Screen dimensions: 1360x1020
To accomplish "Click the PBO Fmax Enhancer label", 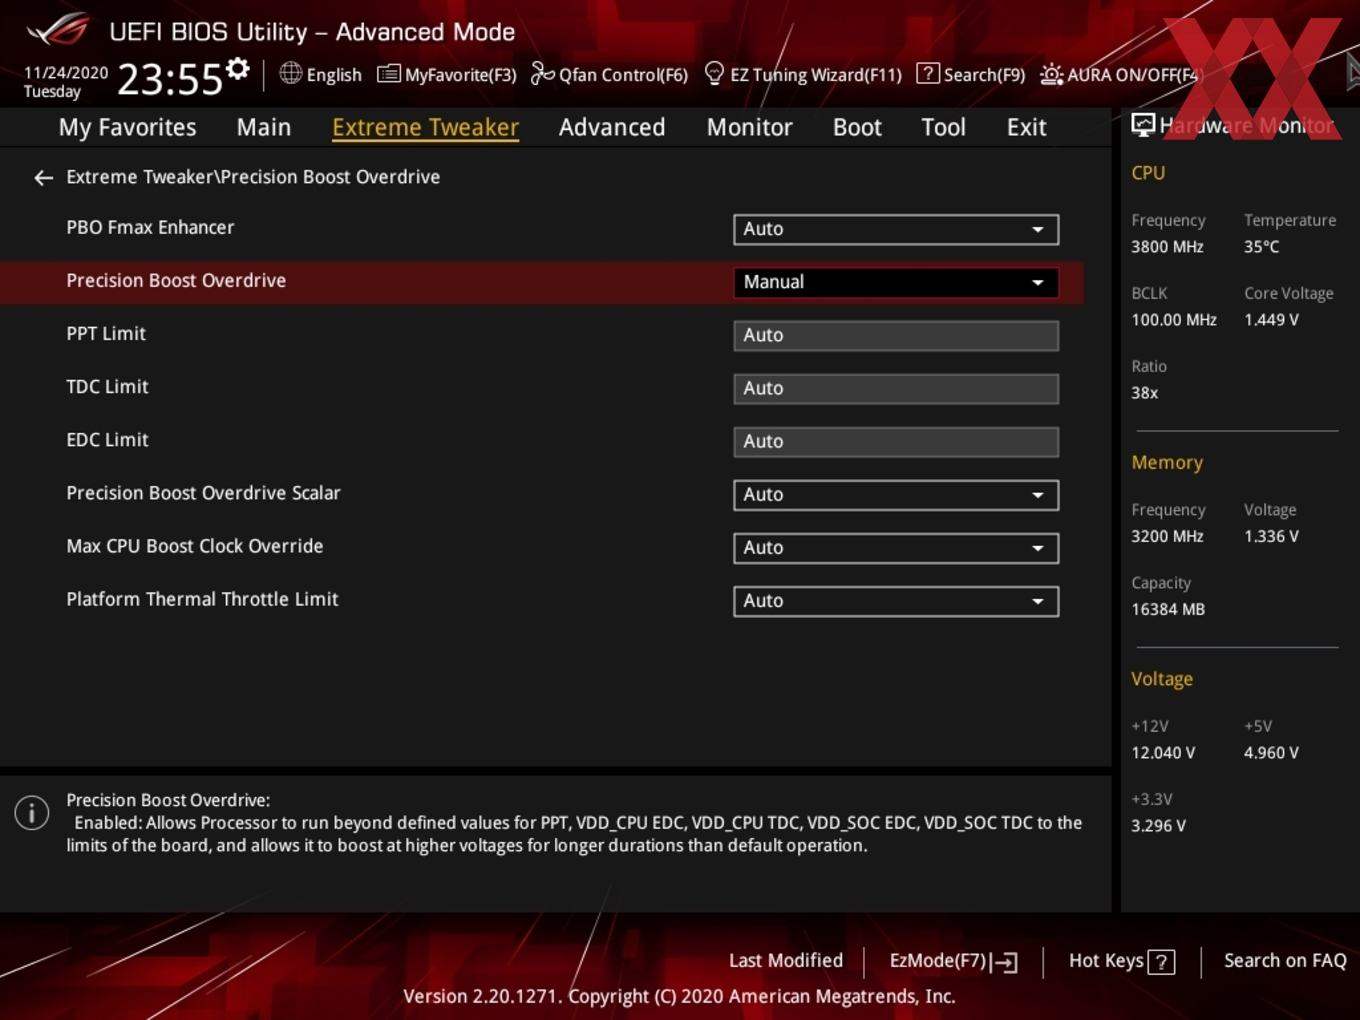I will pyautogui.click(x=150, y=227).
